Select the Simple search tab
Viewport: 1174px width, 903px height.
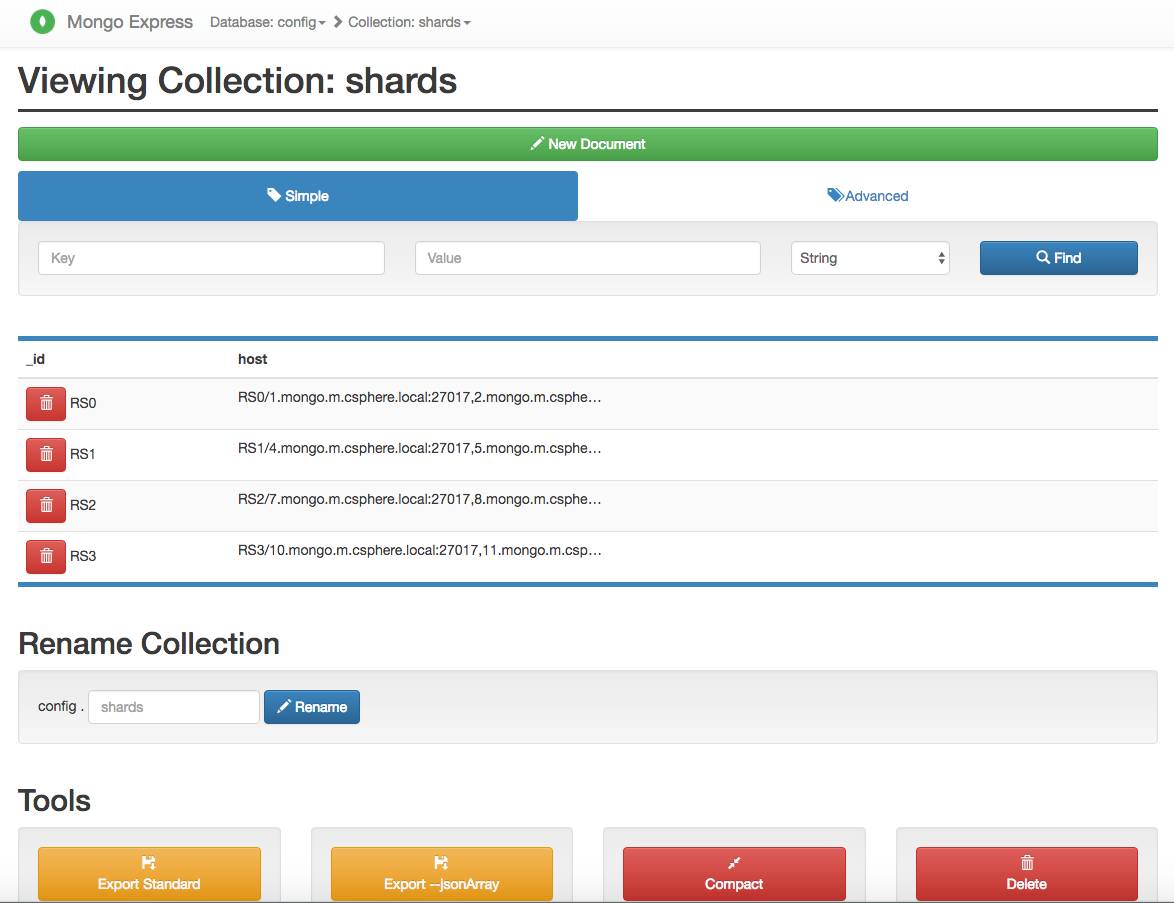297,195
